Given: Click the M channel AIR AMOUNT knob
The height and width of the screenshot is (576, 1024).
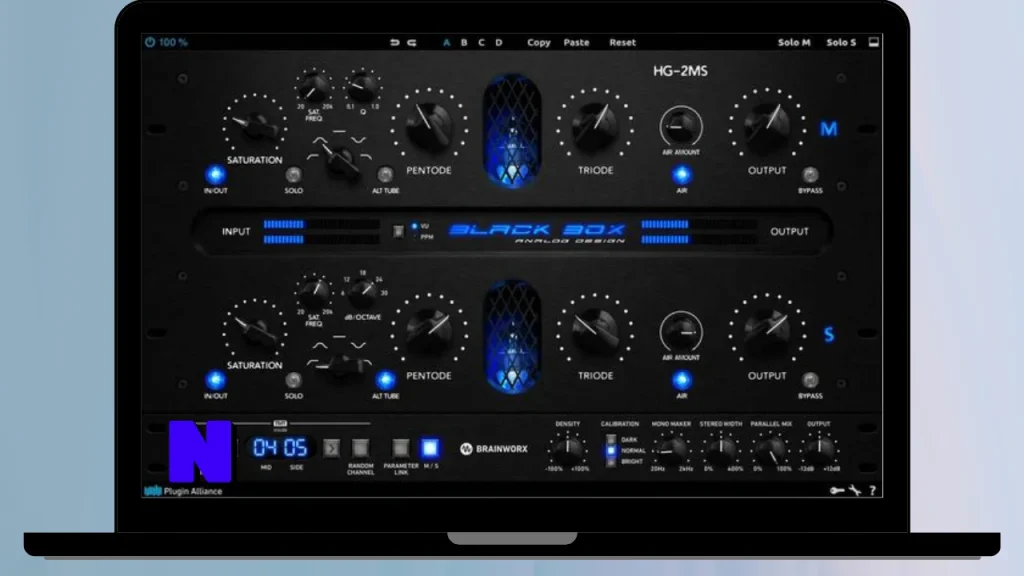Looking at the screenshot, I should 681,126.
